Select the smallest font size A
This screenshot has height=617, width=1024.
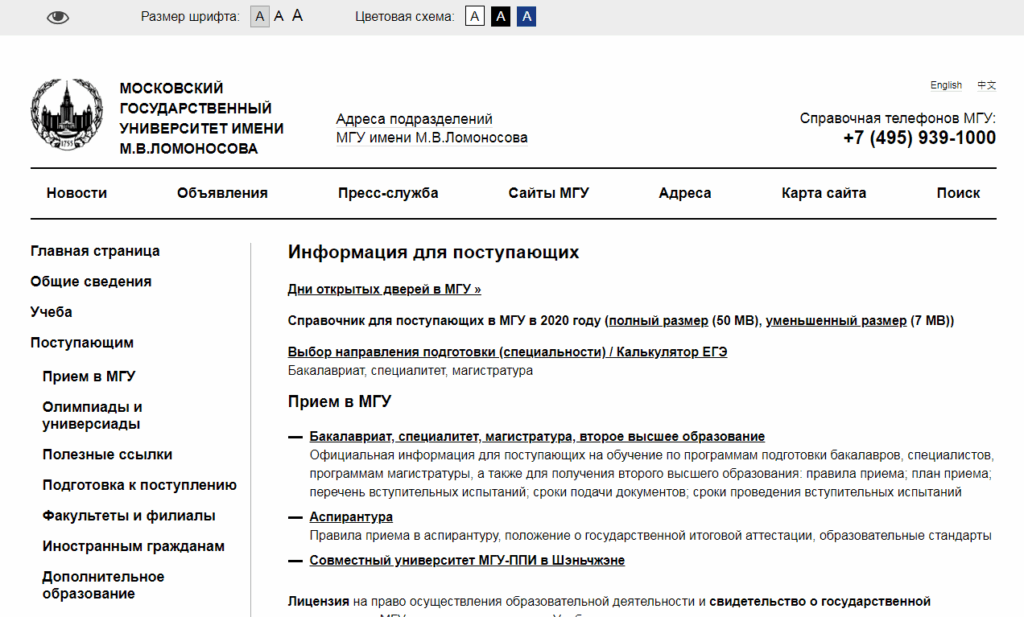click(260, 16)
